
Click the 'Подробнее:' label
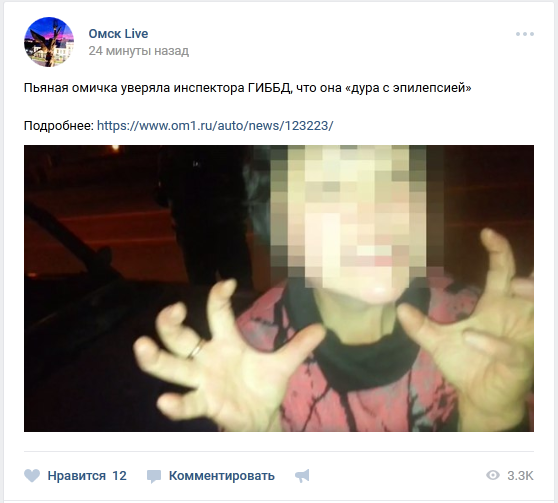[x=59, y=126]
